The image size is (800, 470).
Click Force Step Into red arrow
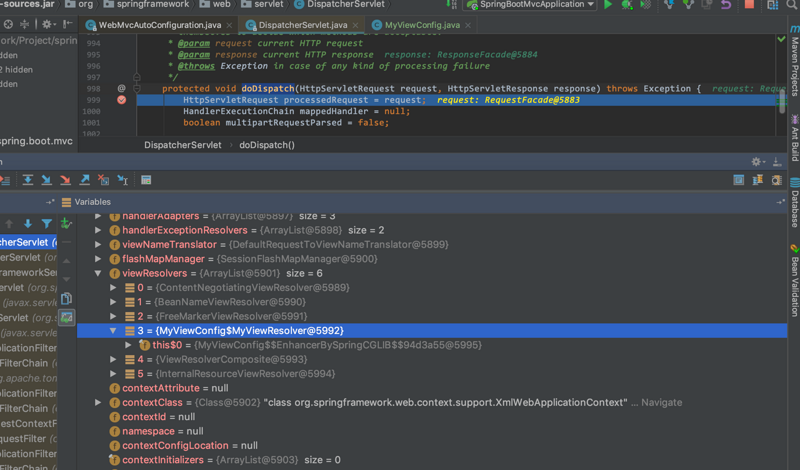pos(65,180)
